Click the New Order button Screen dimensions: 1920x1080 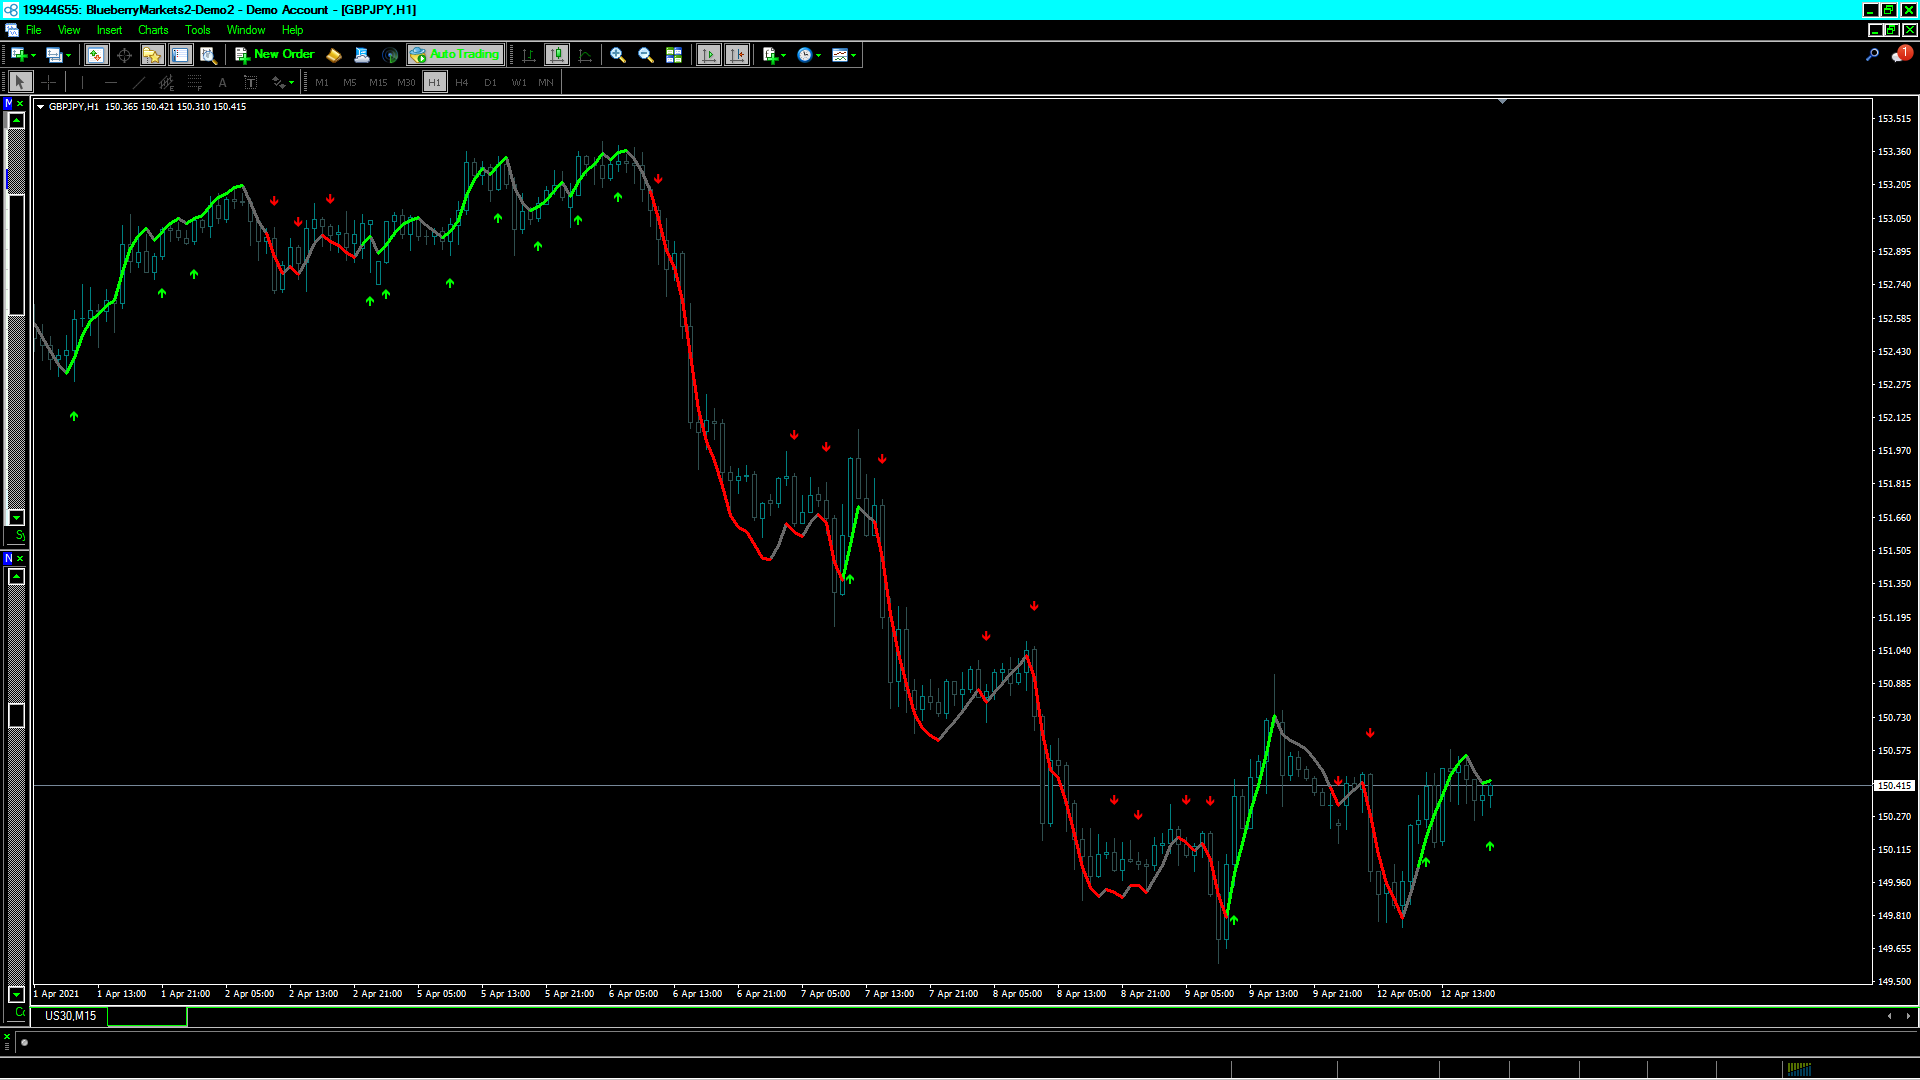pos(275,55)
